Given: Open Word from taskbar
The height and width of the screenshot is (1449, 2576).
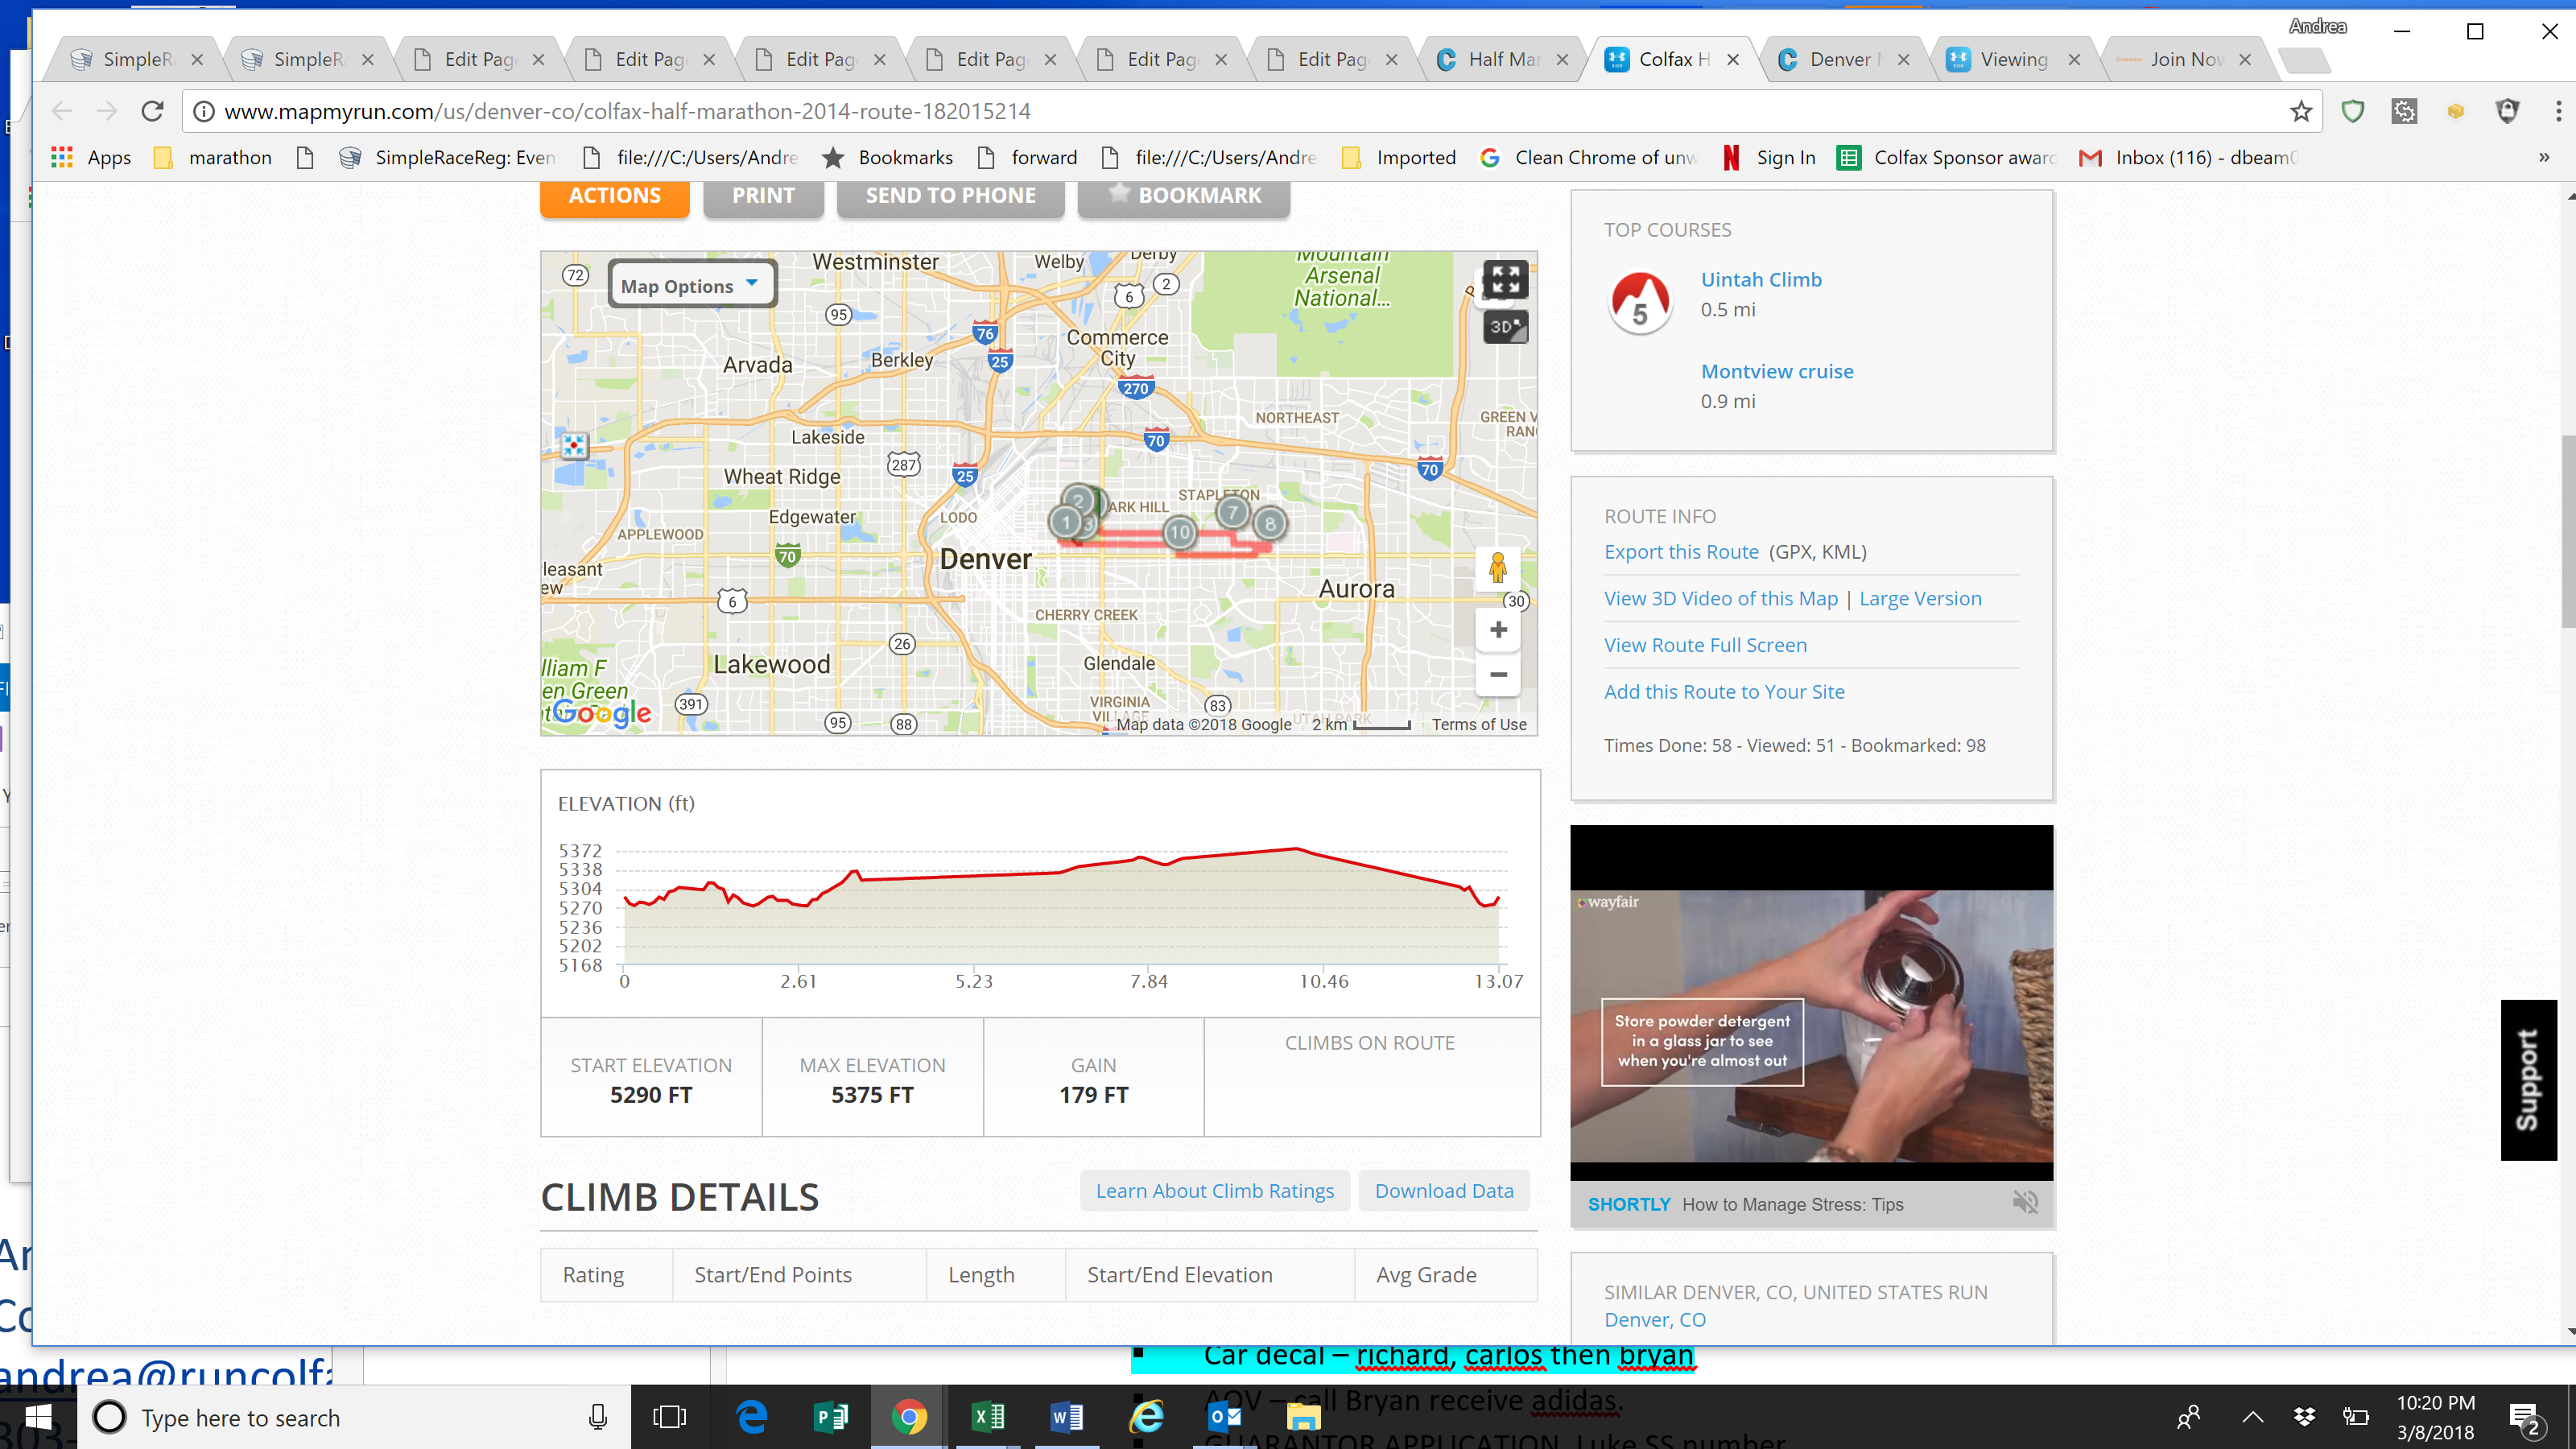Looking at the screenshot, I should 1067,1417.
